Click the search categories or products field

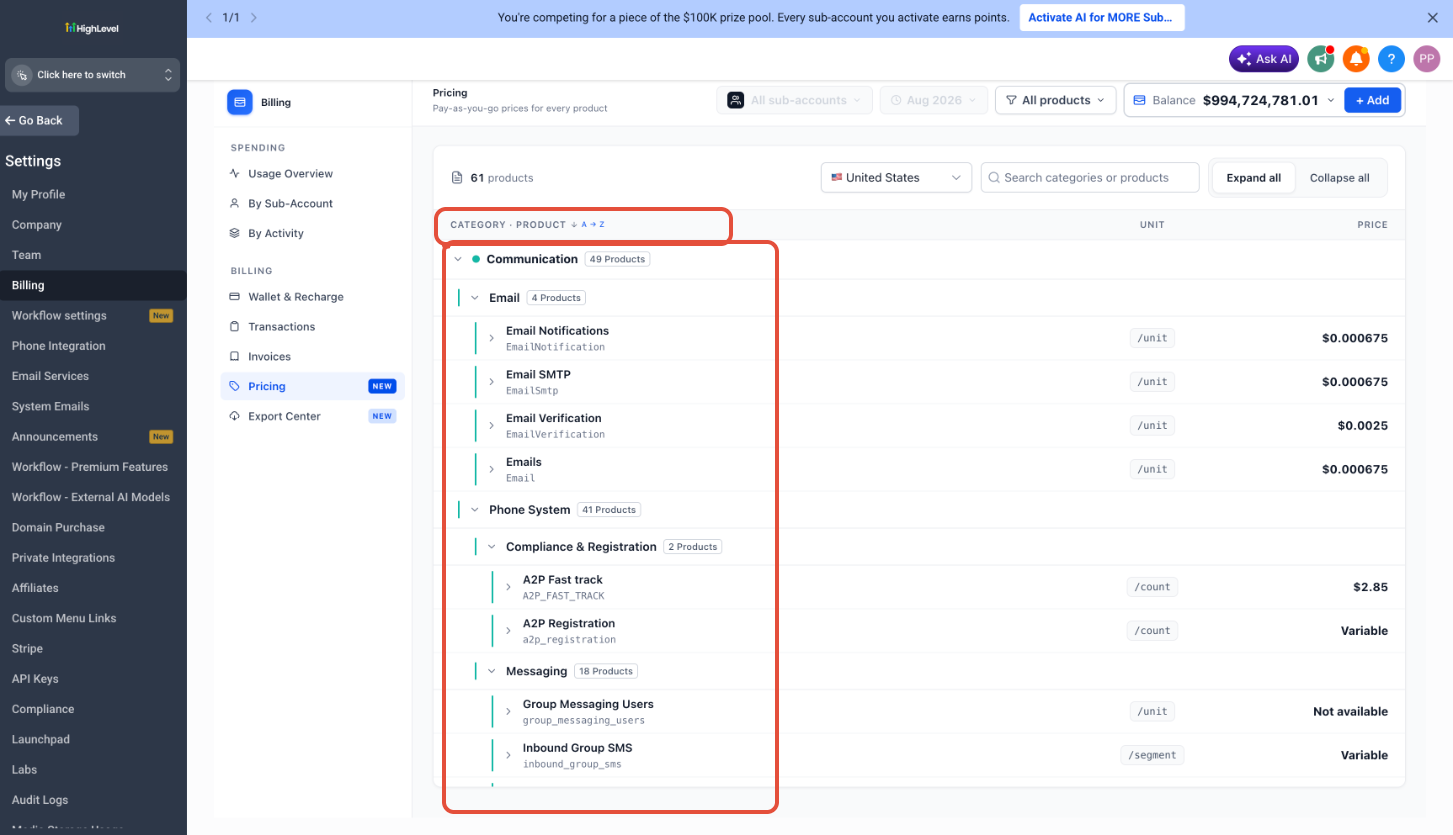pos(1090,178)
